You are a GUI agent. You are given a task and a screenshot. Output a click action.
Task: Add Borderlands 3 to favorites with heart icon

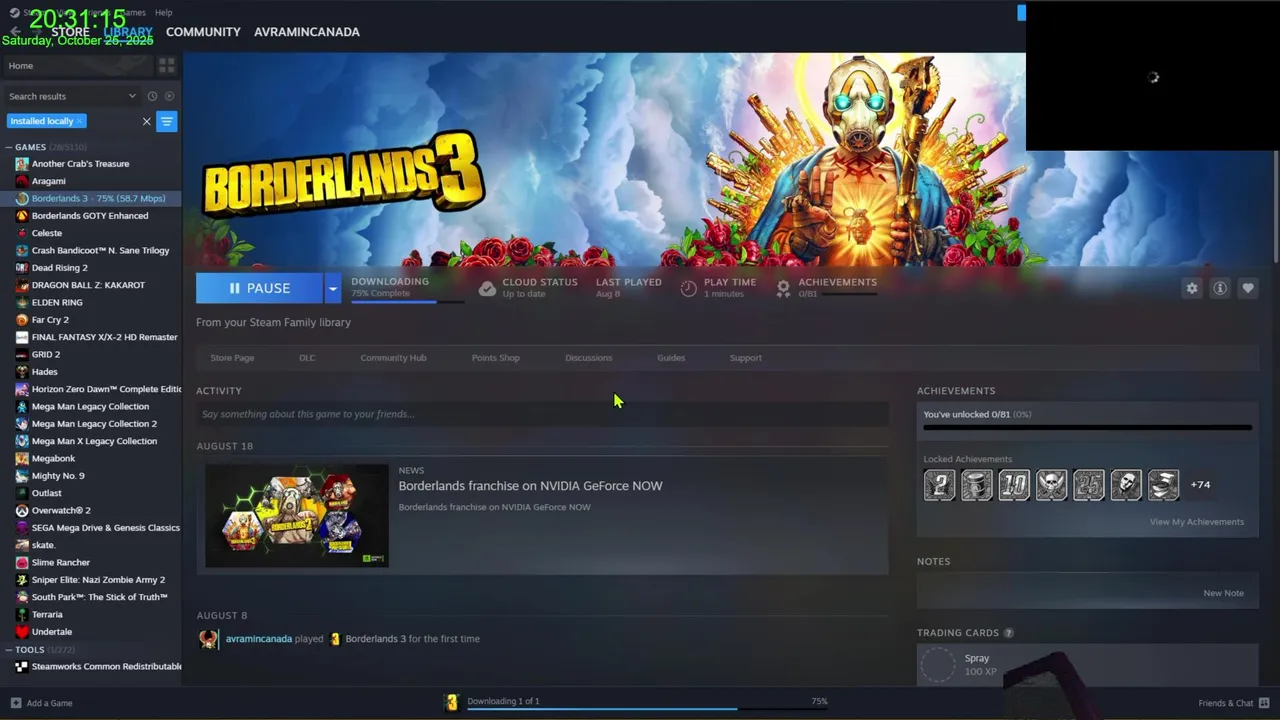[x=1248, y=288]
